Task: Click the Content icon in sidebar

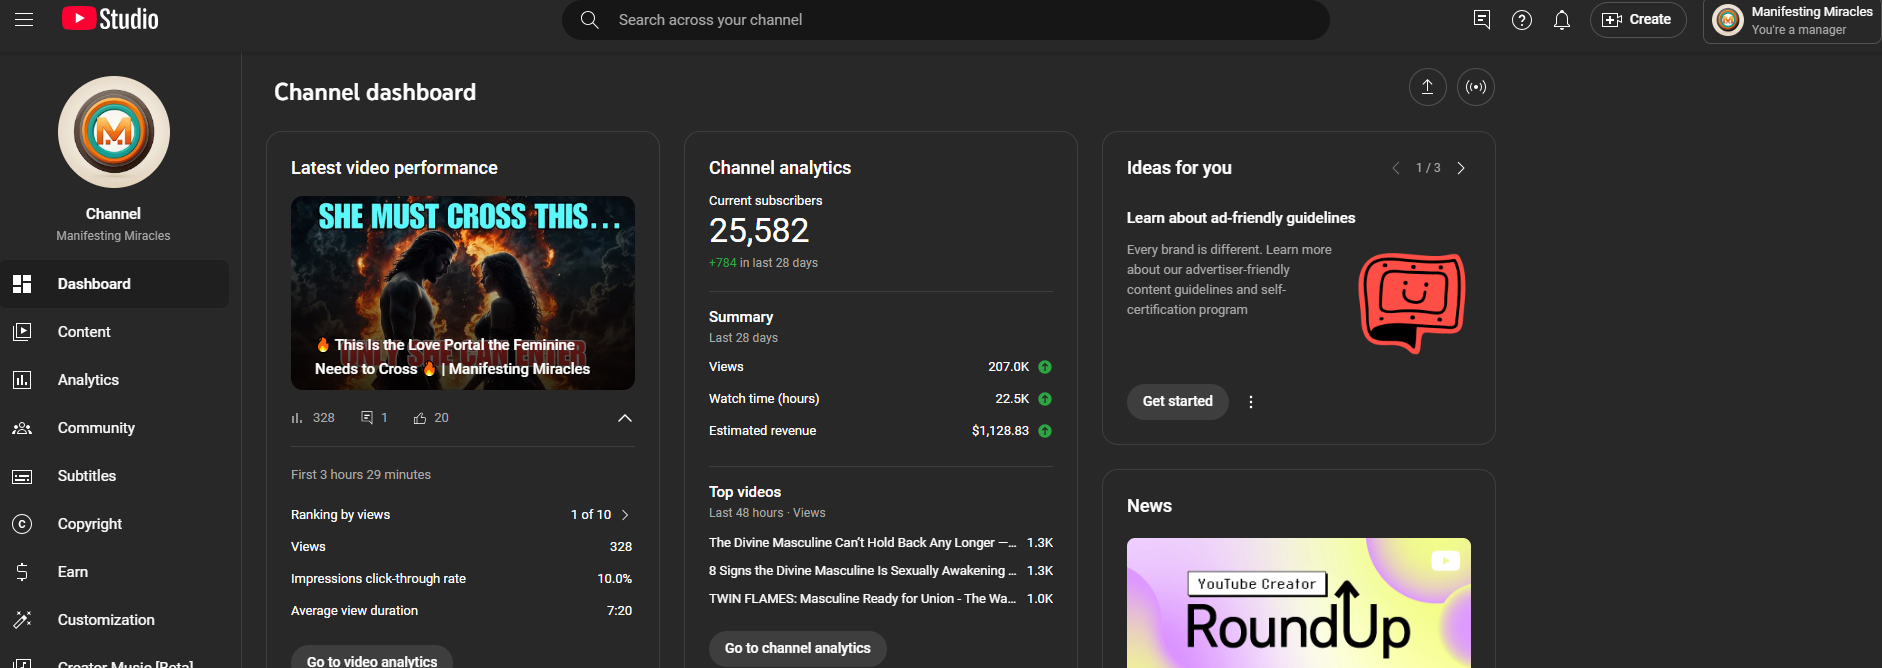Action: (22, 332)
